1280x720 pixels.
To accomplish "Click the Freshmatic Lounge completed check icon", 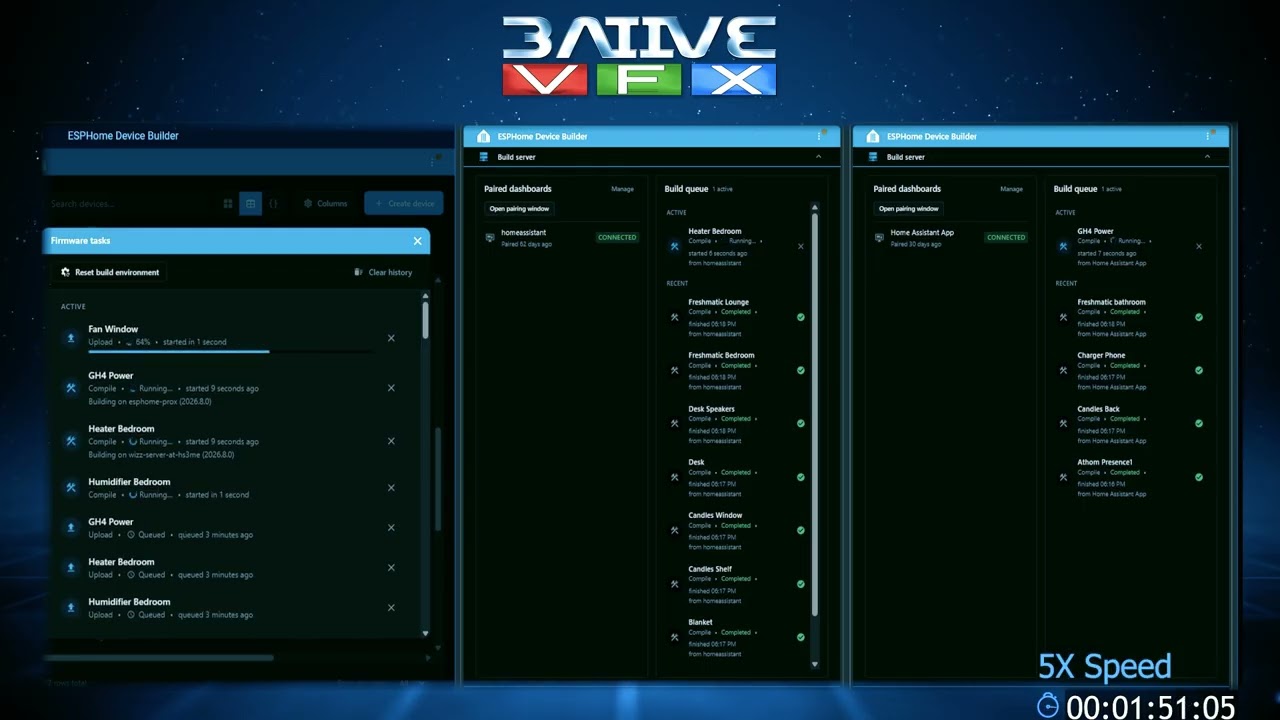I will [800, 317].
